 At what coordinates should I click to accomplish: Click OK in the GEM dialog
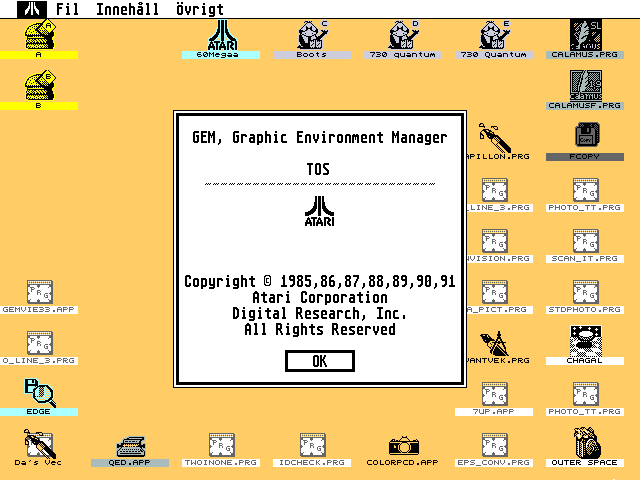tap(320, 361)
